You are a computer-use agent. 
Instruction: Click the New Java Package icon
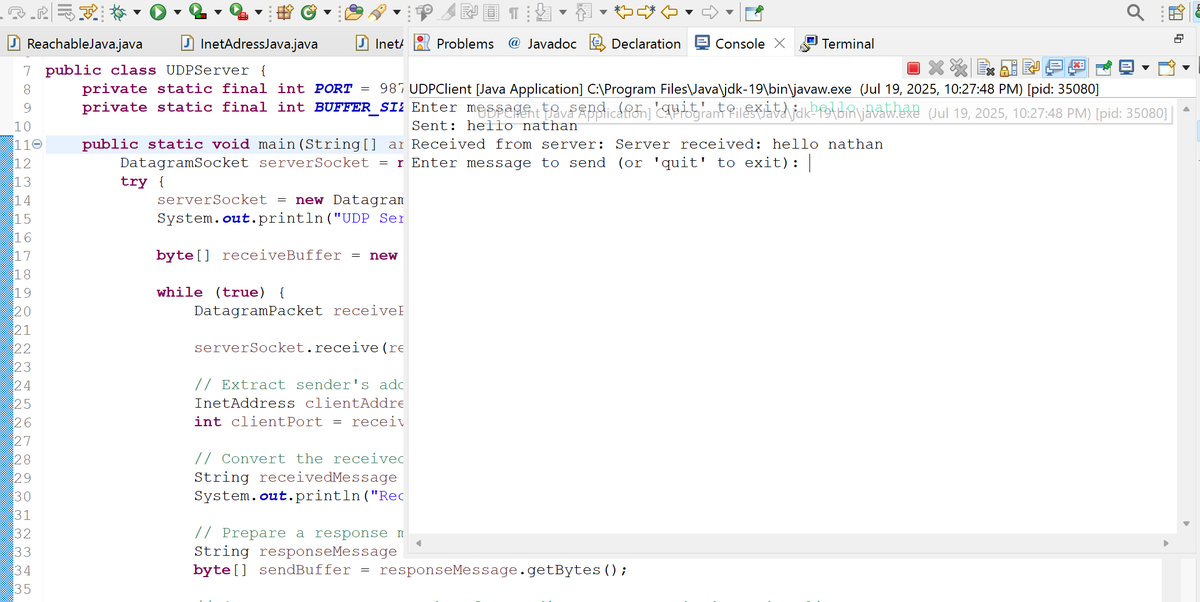pos(285,12)
